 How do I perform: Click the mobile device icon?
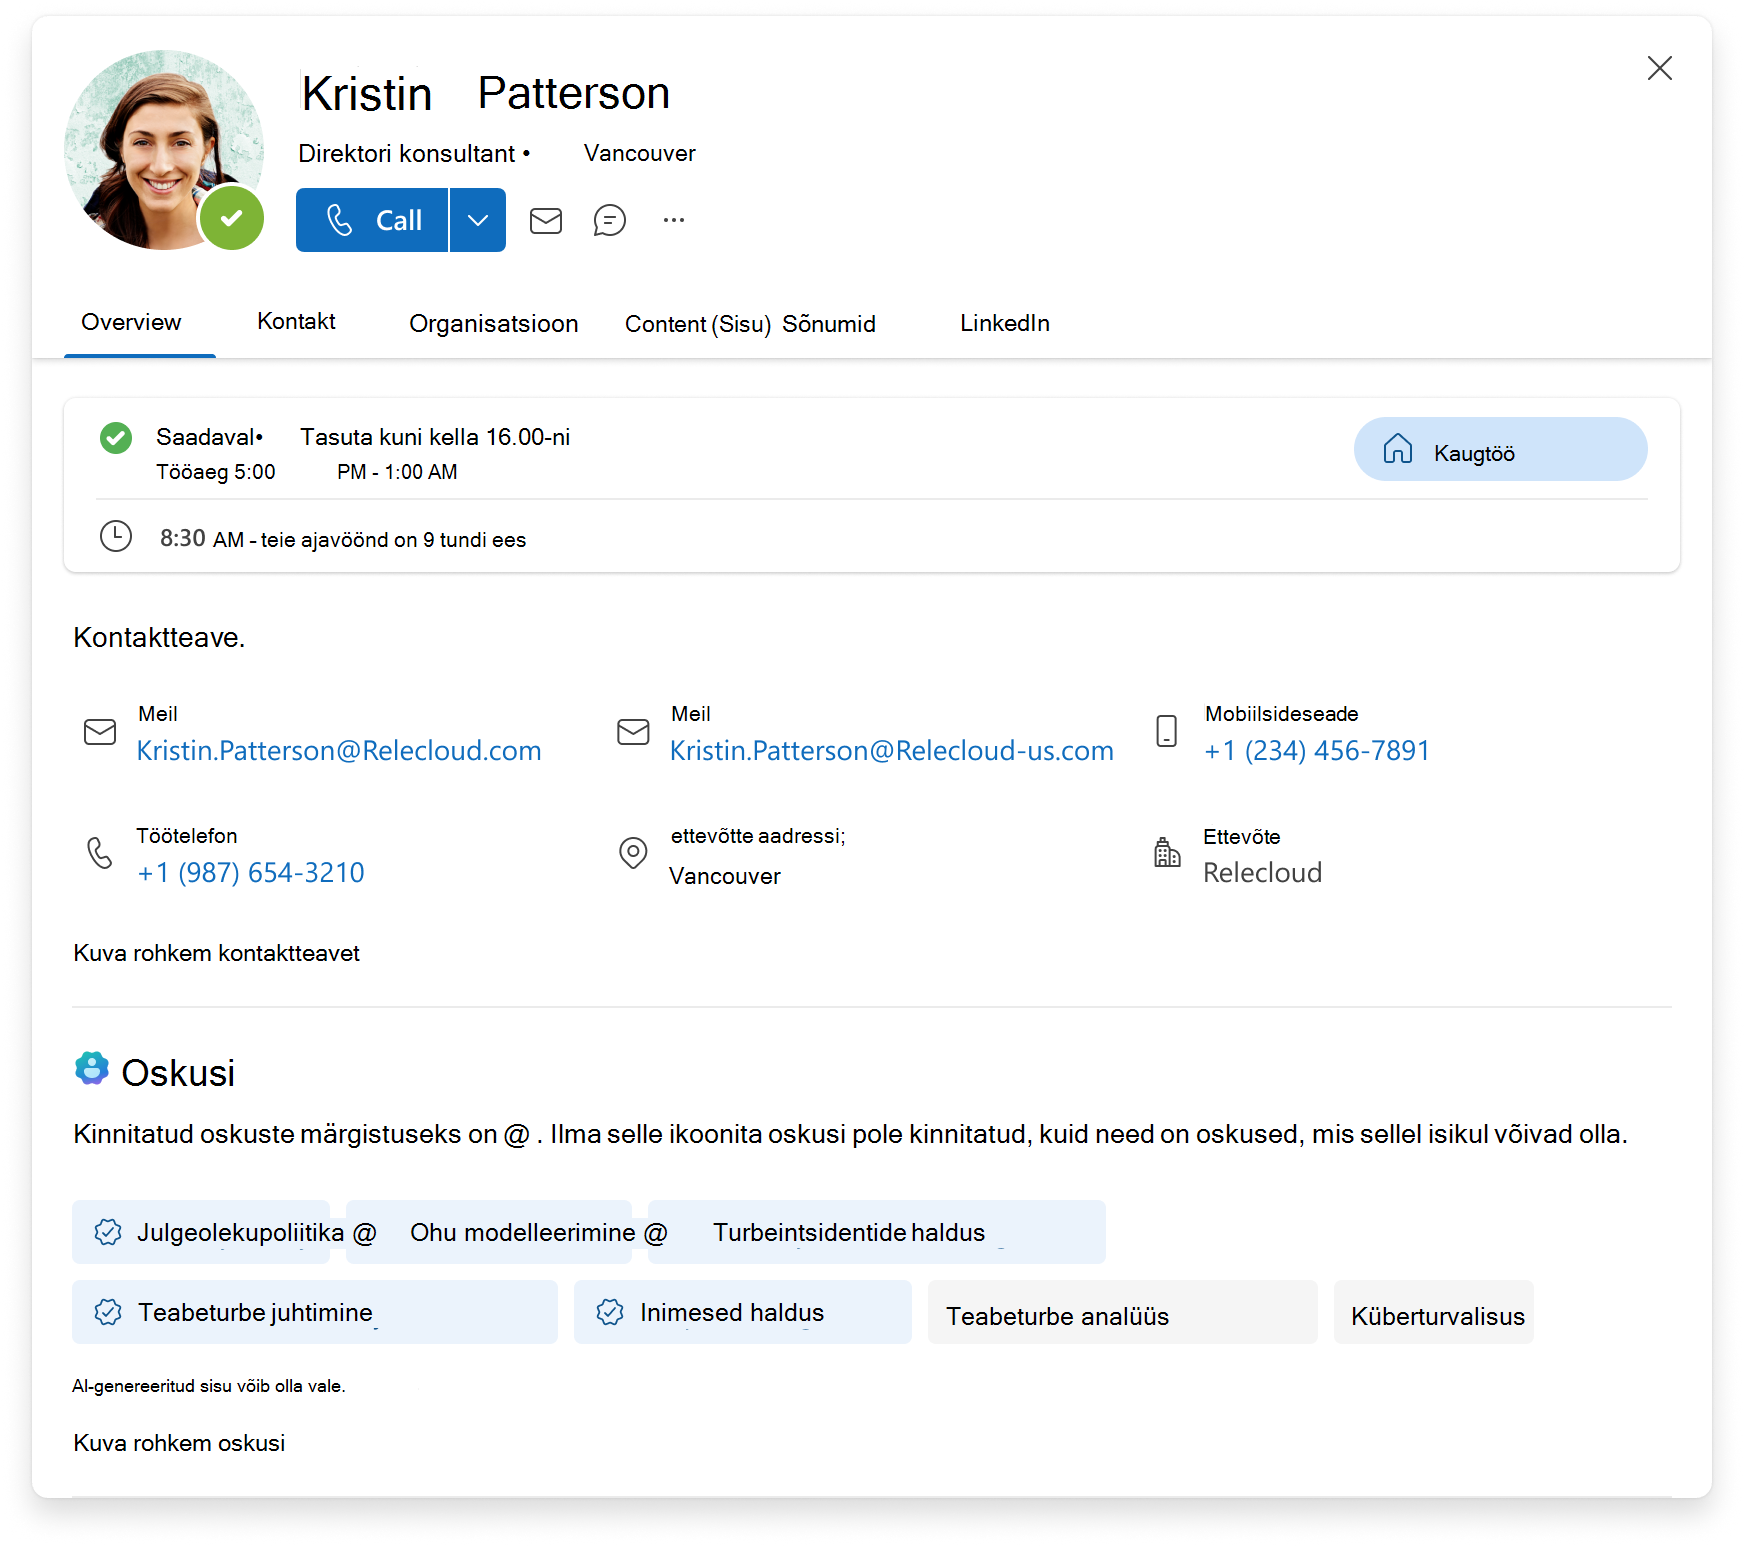1167,731
